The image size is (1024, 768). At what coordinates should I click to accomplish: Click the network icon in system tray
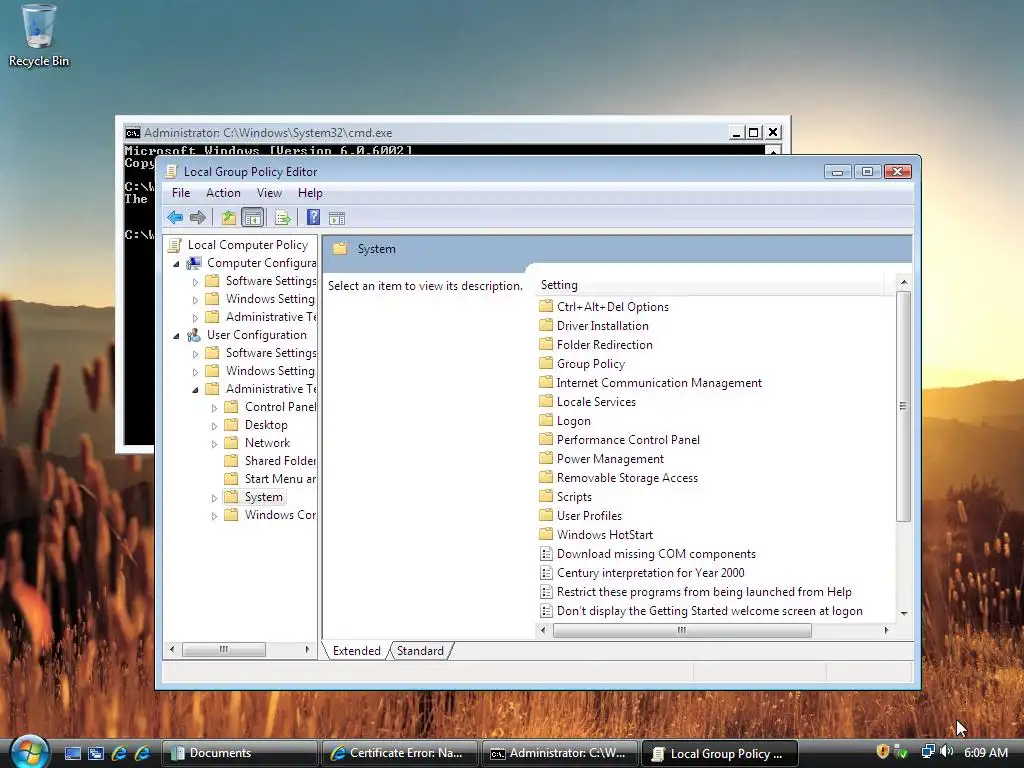[x=927, y=752]
